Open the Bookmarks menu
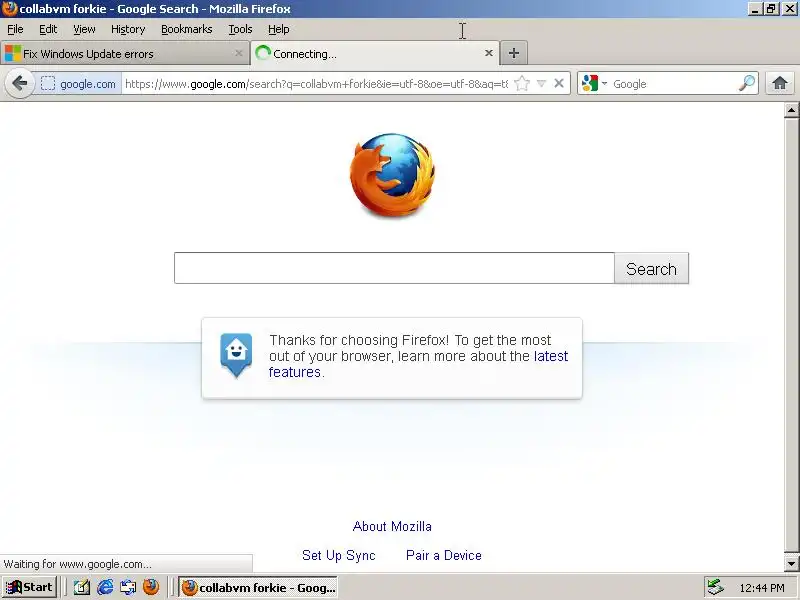This screenshot has height=600, width=800. pyautogui.click(x=187, y=29)
